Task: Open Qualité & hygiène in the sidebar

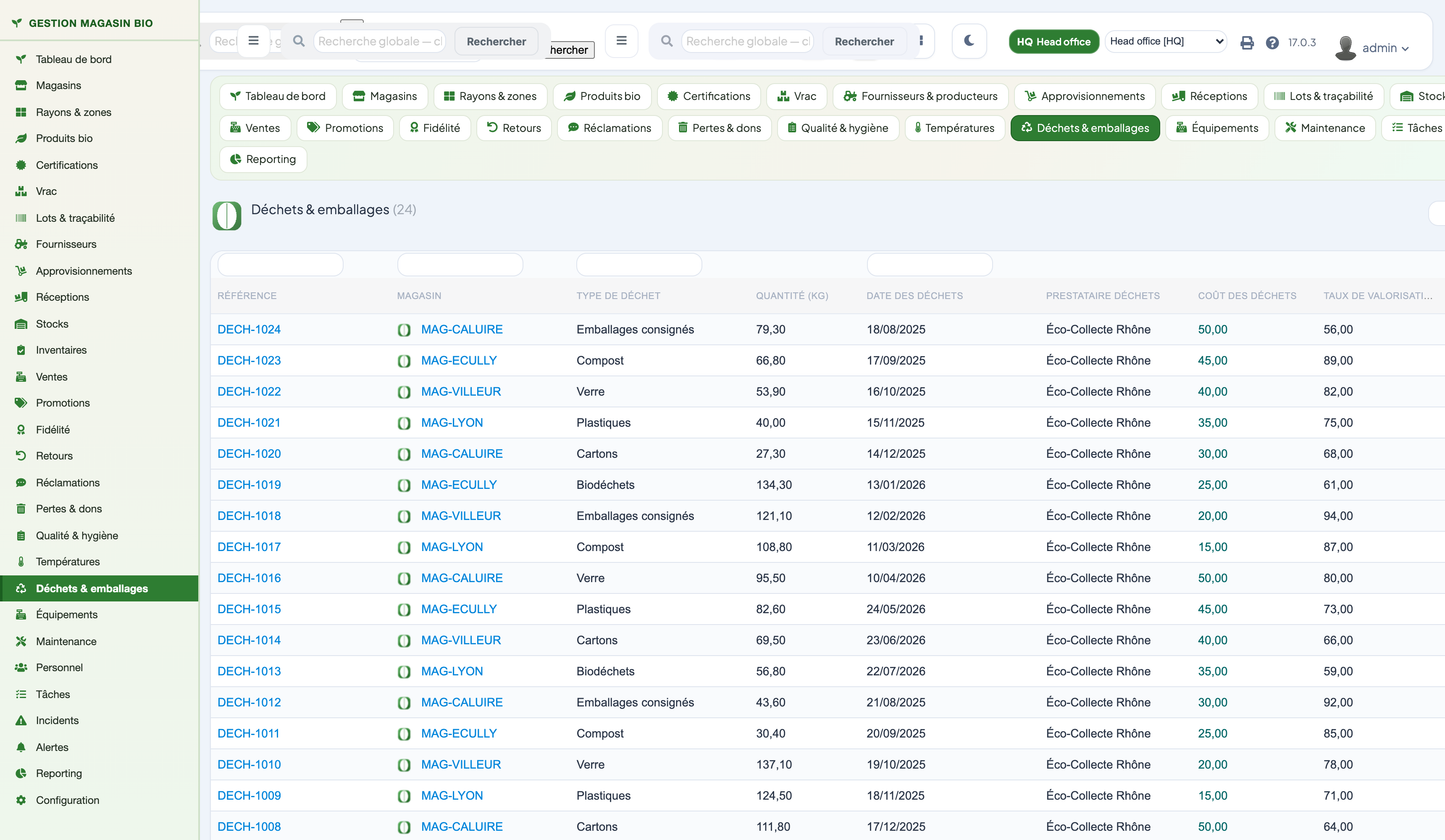Action: (99, 535)
